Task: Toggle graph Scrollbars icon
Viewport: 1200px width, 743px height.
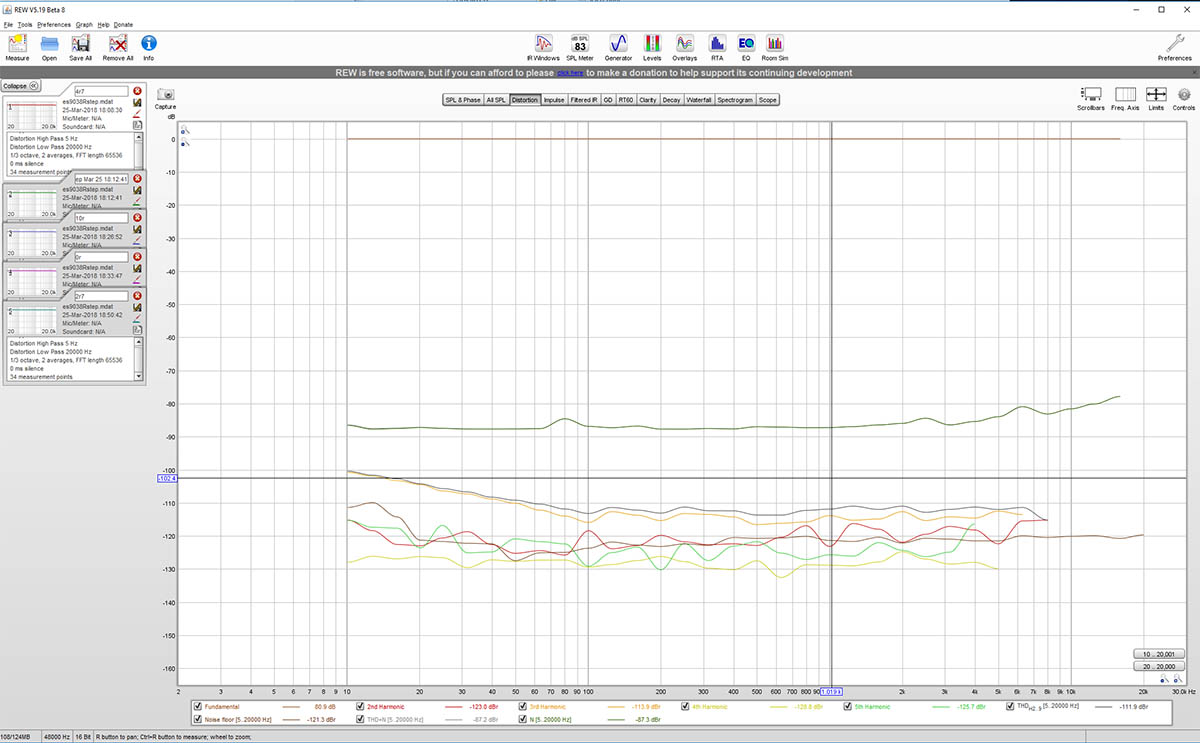Action: (x=1091, y=95)
